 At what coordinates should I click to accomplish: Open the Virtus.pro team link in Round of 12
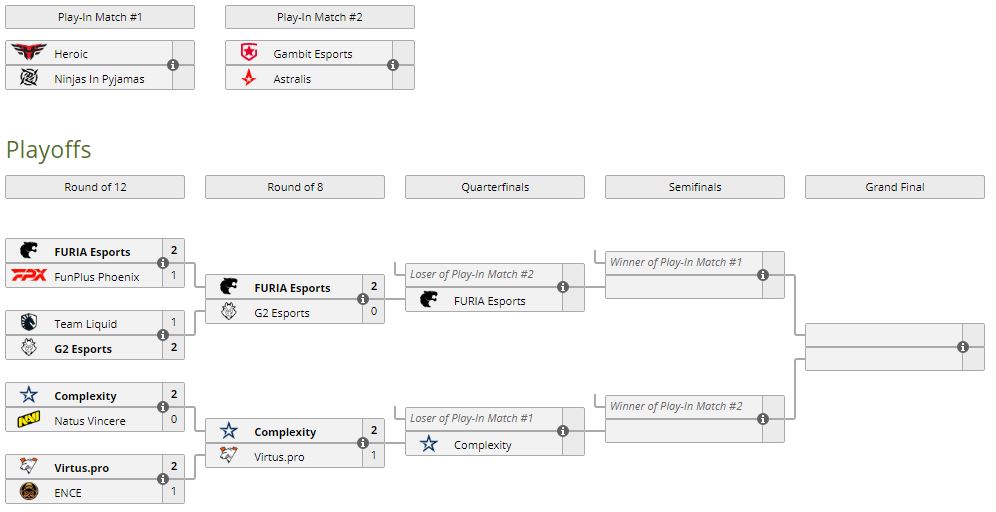click(82, 467)
